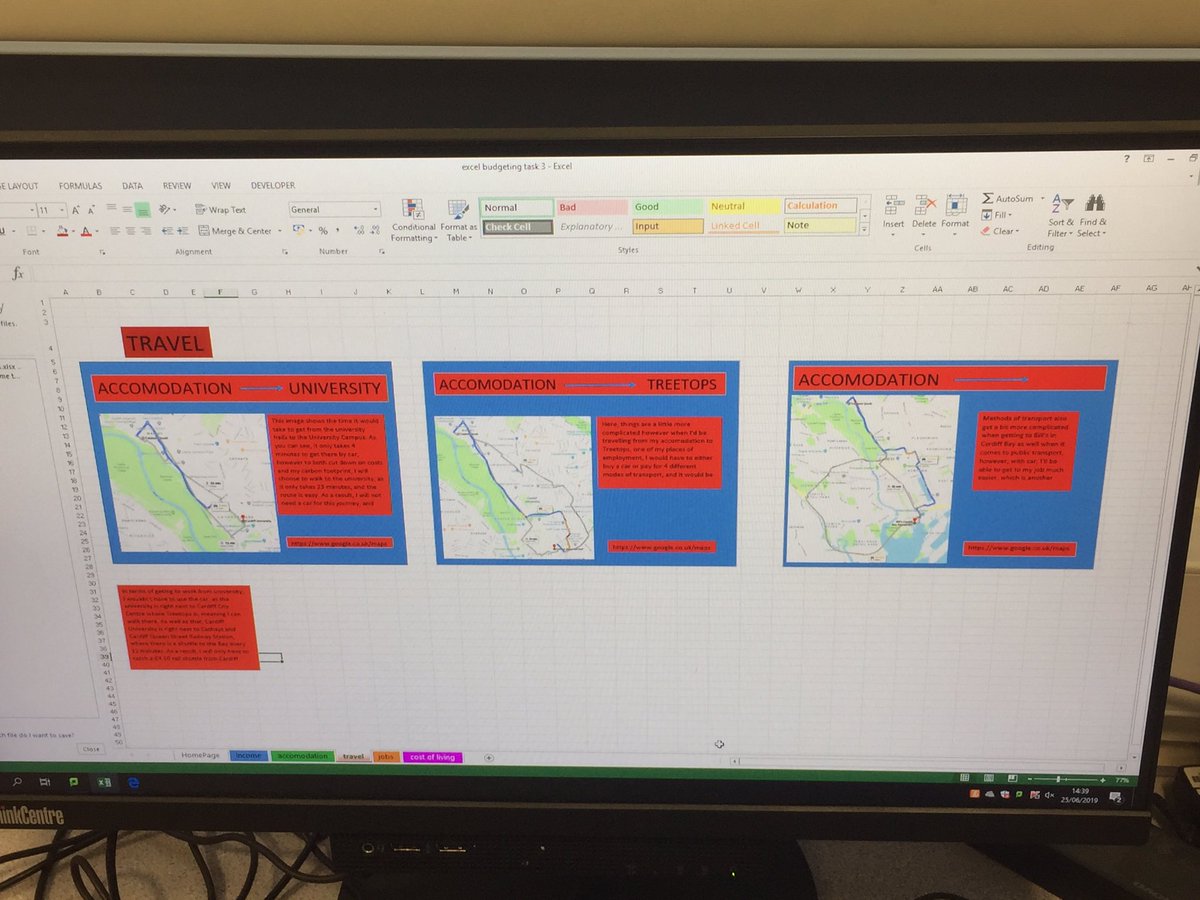
Task: Open google maps link in Treetops box
Action: tap(661, 547)
